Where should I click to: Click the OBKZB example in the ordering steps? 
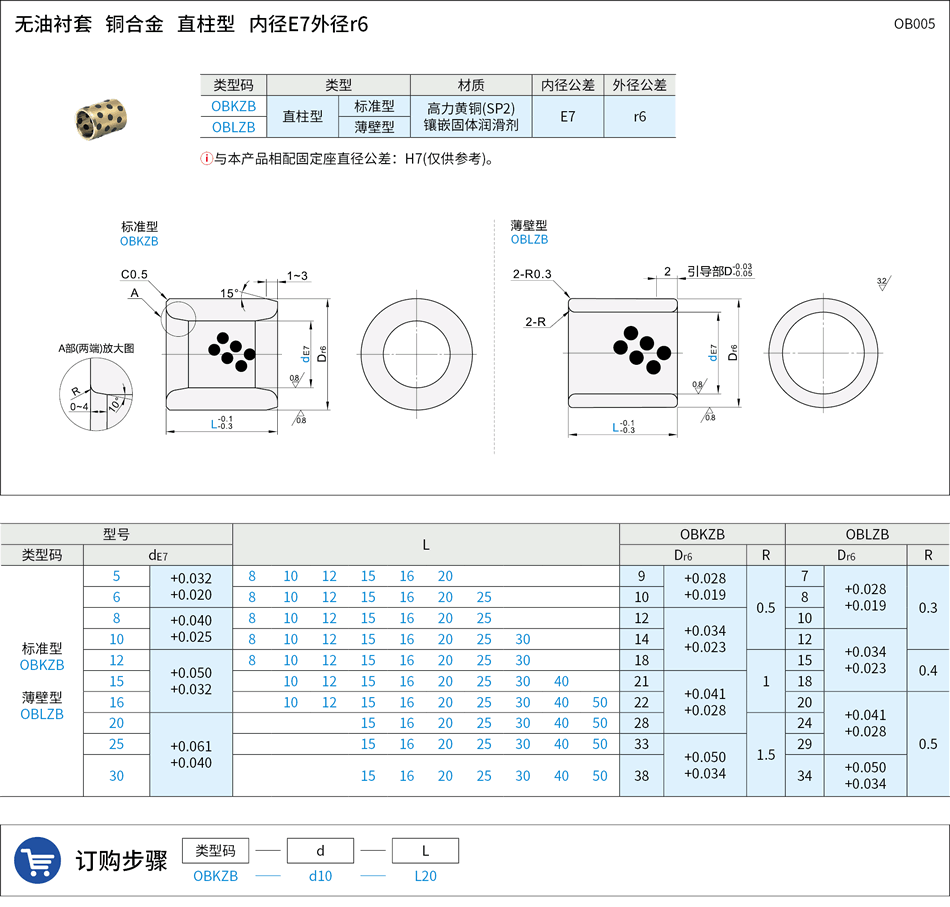pyautogui.click(x=216, y=876)
